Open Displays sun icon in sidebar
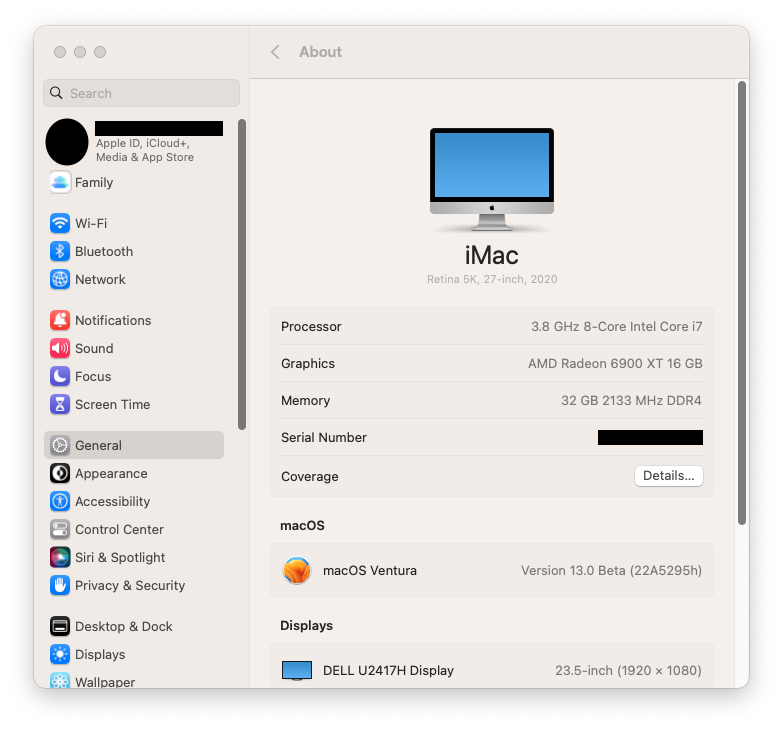This screenshot has height=730, width=783. 60,654
